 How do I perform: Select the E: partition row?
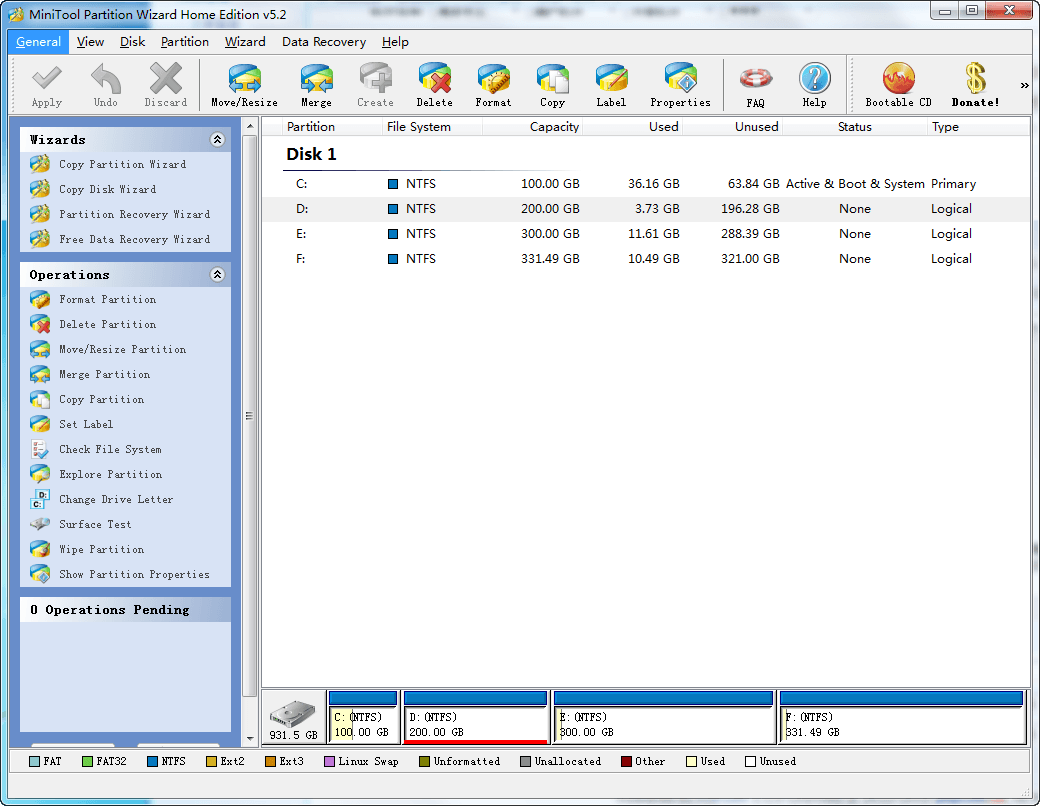645,234
